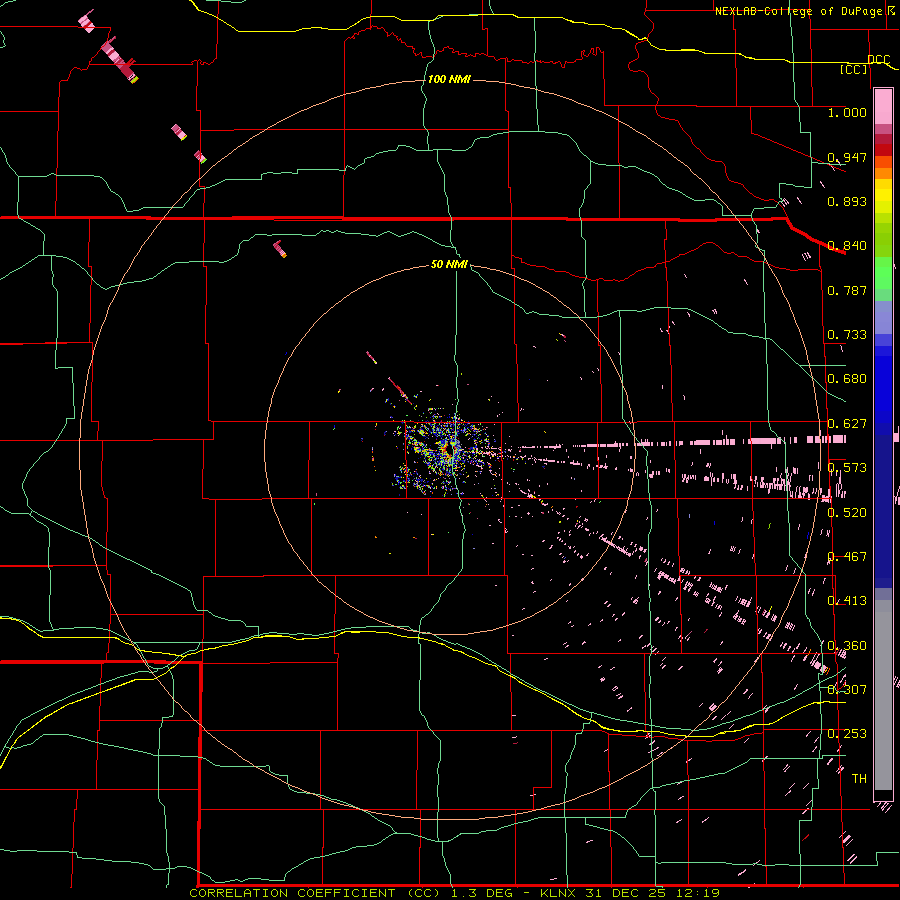Select the 0.840 scale value
Image resolution: width=900 pixels, height=900 pixels.
pos(847,246)
